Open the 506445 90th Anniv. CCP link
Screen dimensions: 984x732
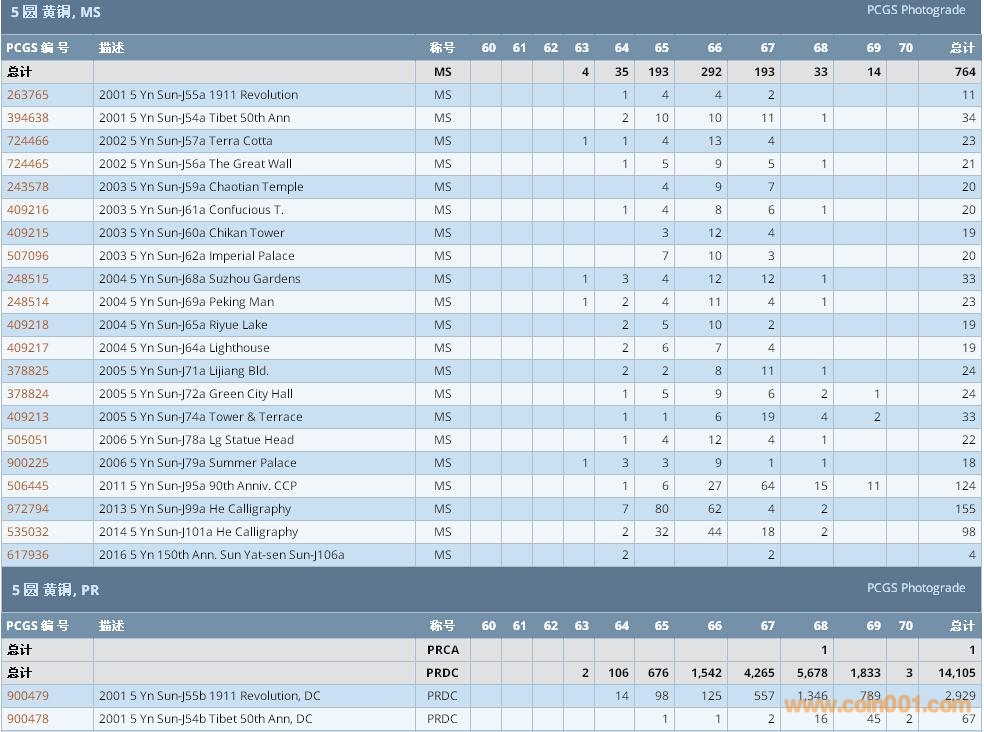27,486
